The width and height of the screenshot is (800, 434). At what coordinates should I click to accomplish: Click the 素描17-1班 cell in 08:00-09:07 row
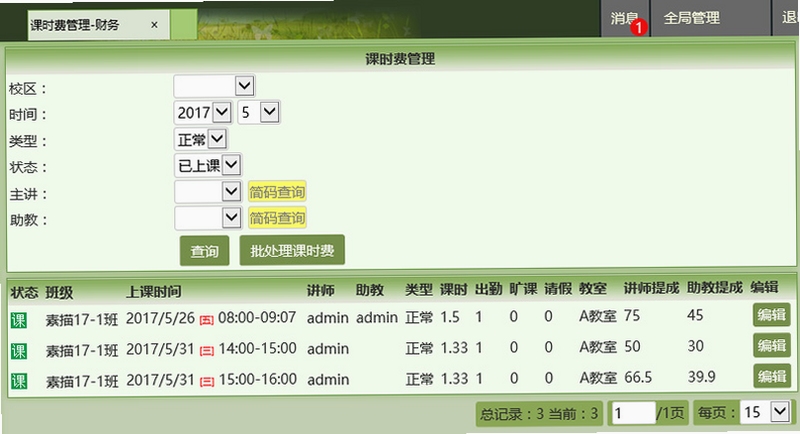click(x=82, y=320)
